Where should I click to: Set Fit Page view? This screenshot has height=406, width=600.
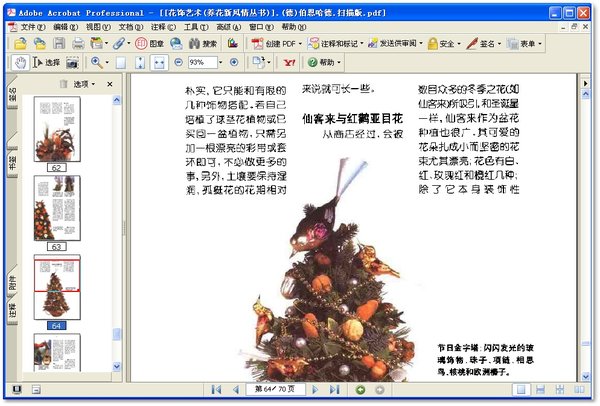[140, 62]
